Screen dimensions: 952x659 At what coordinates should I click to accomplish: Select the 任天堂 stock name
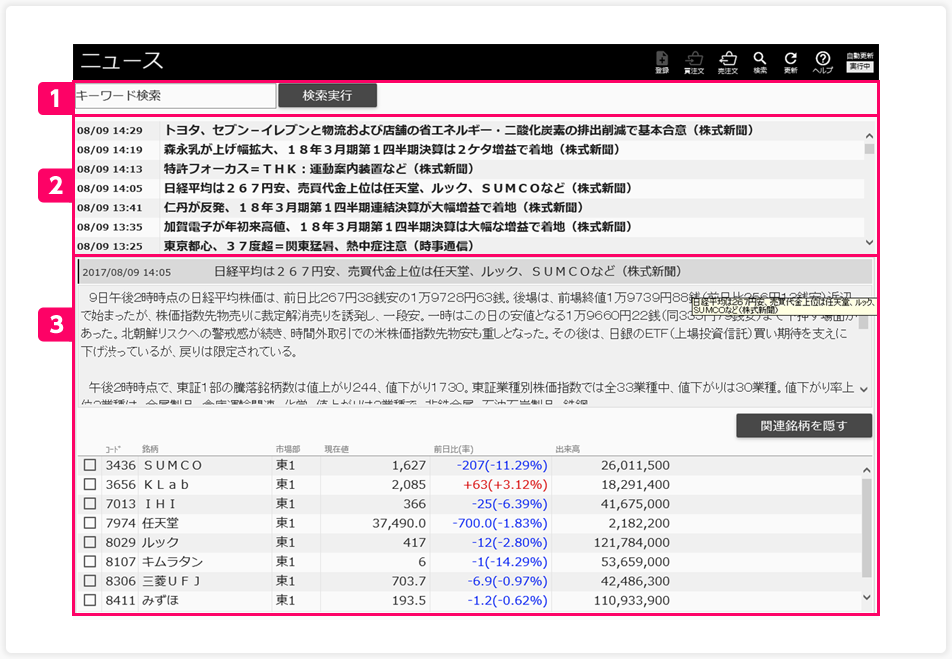pyautogui.click(x=160, y=523)
